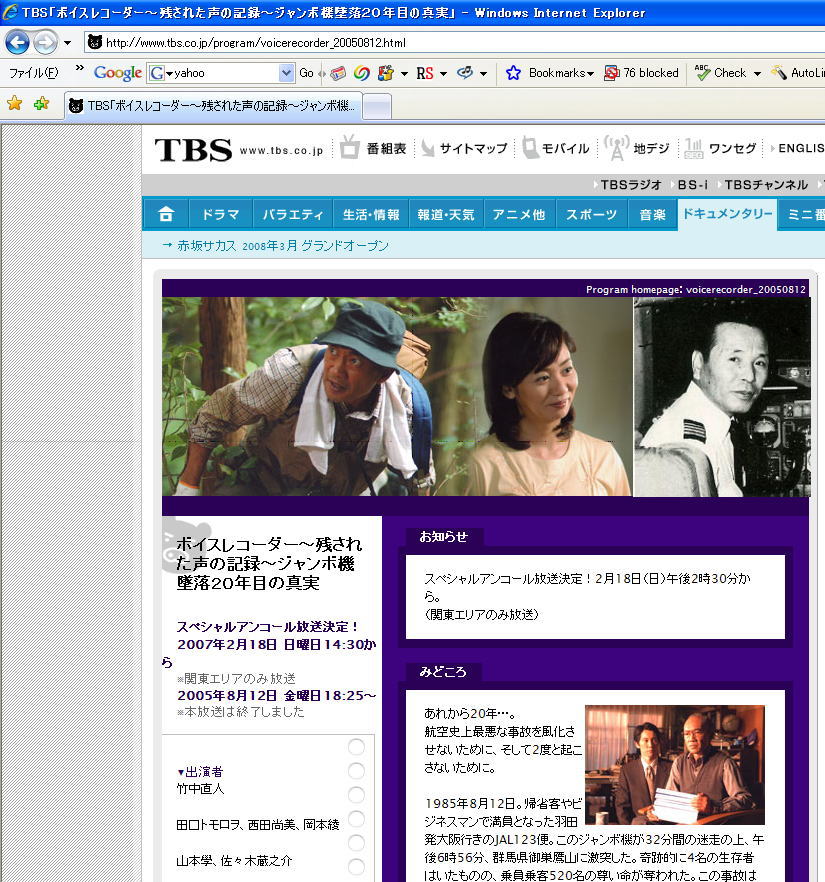This screenshot has width=825, height=882.
Task: Select the バラエティ navigation tab
Action: tap(293, 214)
